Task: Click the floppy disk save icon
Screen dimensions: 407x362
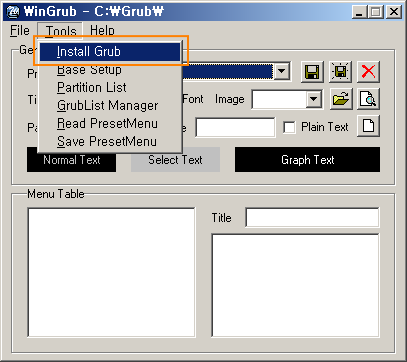Action: click(x=312, y=72)
